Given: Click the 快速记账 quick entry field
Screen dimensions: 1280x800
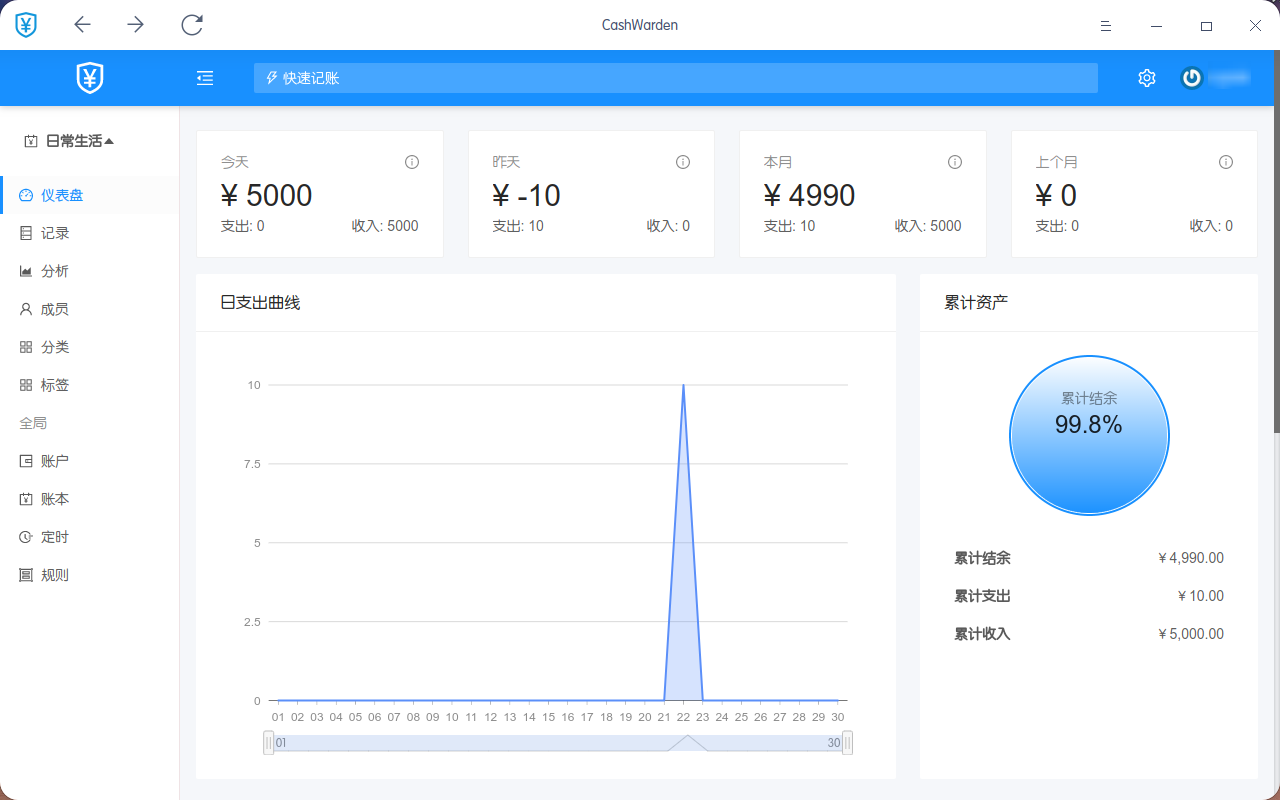Looking at the screenshot, I should (x=675, y=78).
